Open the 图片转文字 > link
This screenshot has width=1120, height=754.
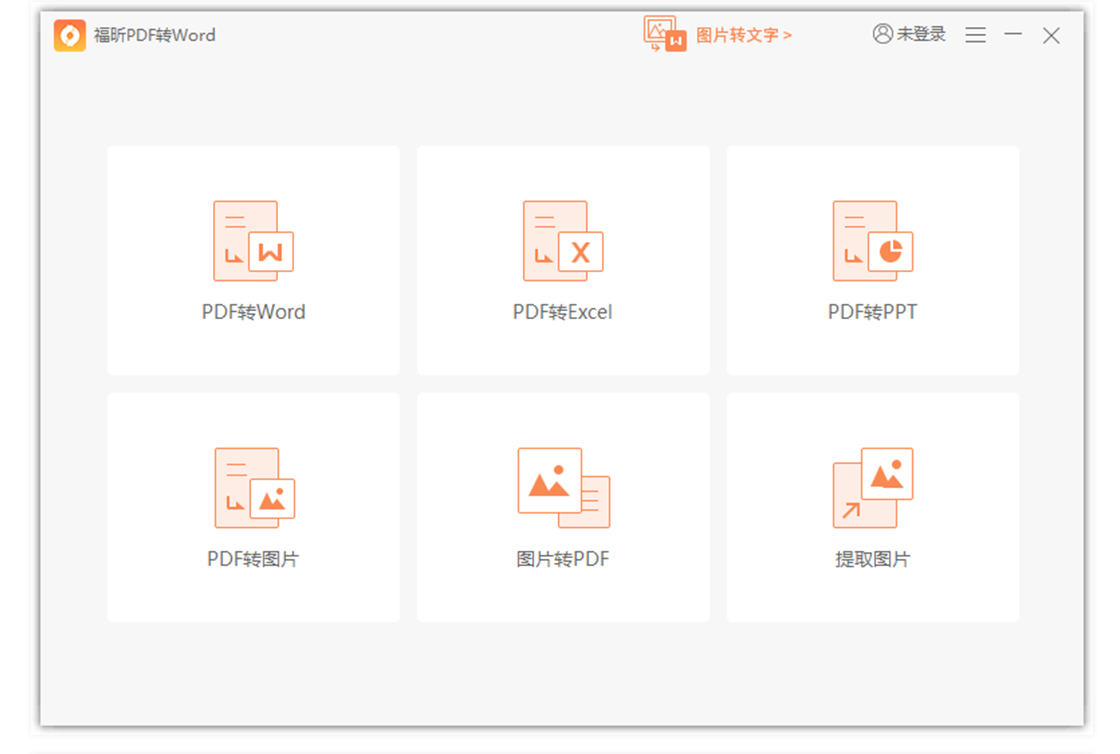[744, 35]
